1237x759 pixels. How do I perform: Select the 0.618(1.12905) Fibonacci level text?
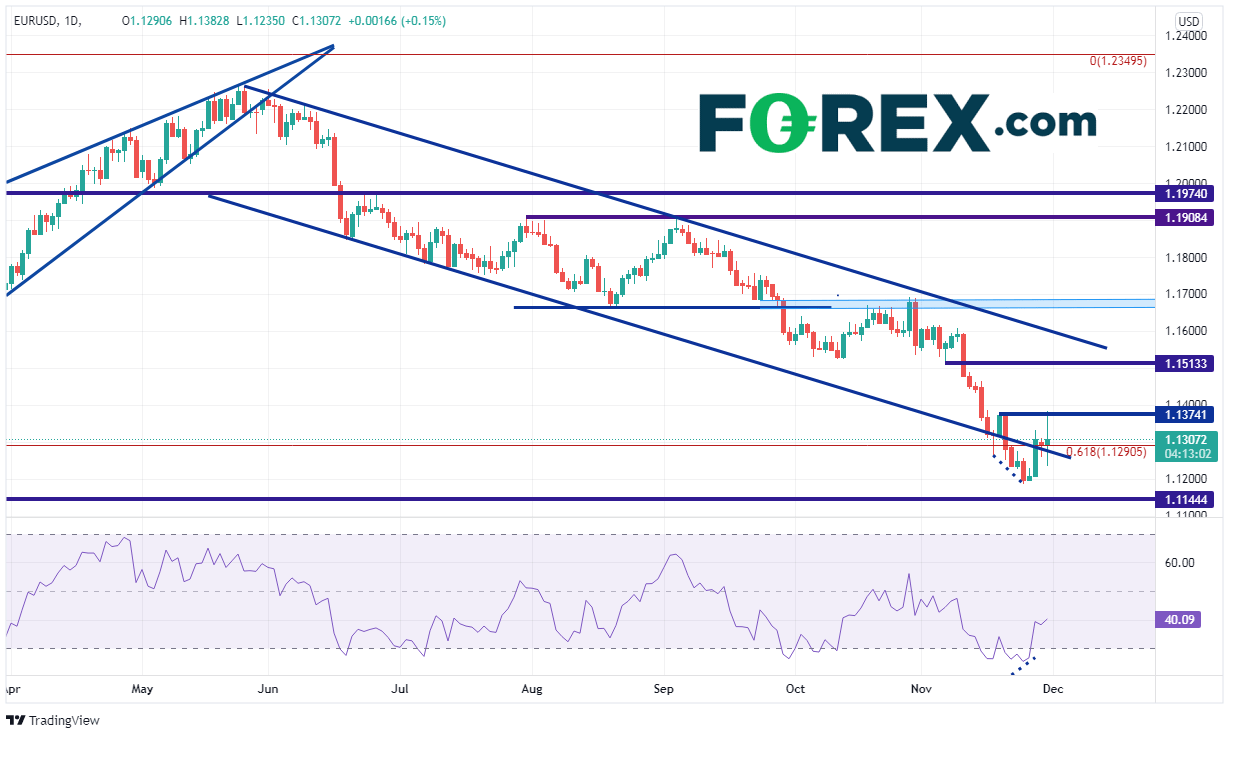[1105, 452]
